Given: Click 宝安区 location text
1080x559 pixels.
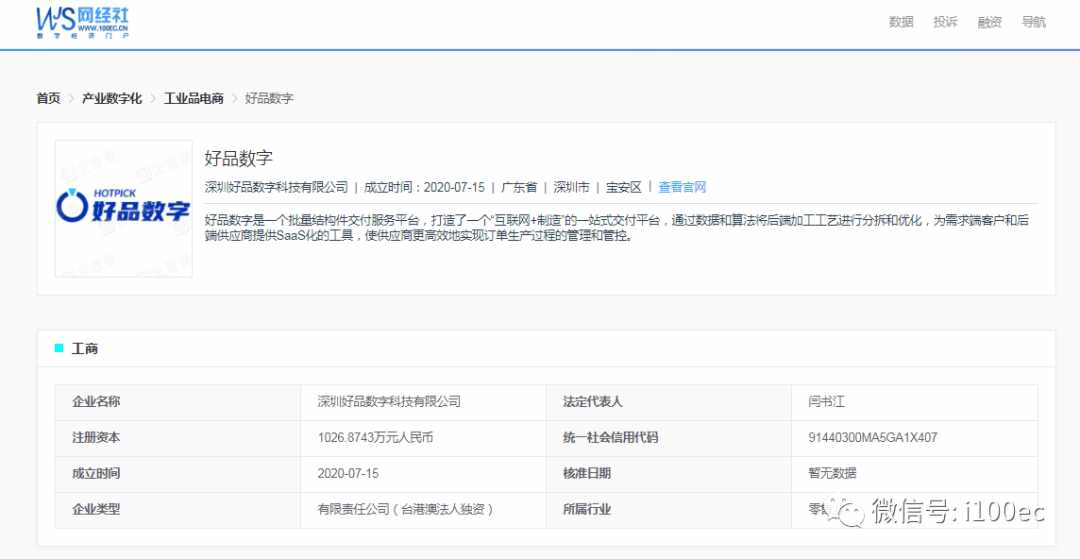Looking at the screenshot, I should (624, 187).
